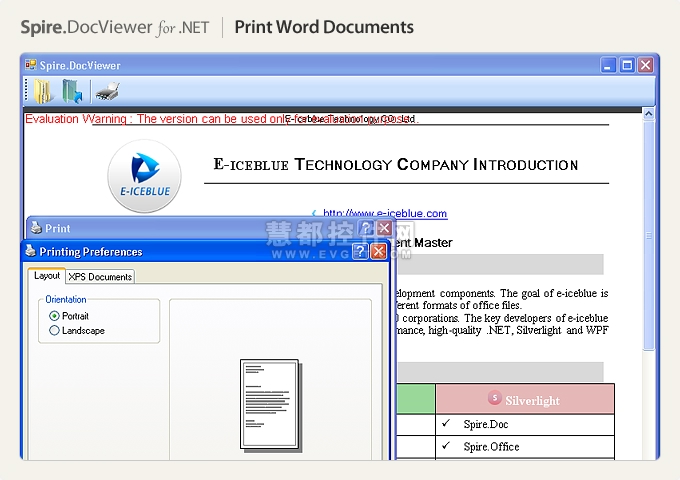The width and height of the screenshot is (680, 480).
Task: Click the E-ICEBLUE logo image
Action: pos(144,176)
